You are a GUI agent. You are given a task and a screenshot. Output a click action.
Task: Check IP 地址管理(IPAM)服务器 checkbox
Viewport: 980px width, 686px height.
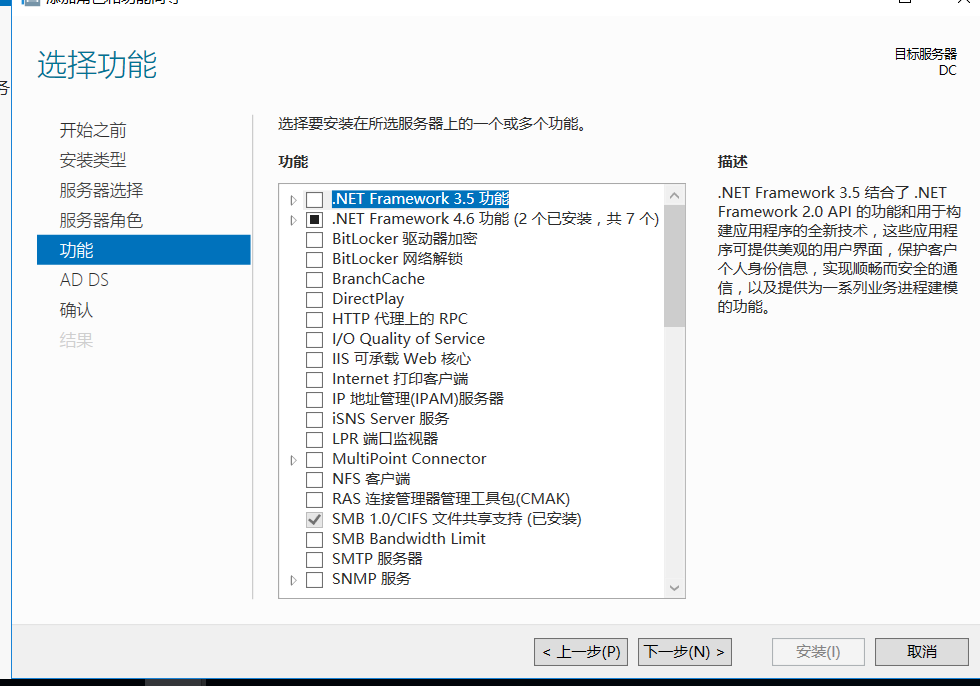[x=314, y=399]
